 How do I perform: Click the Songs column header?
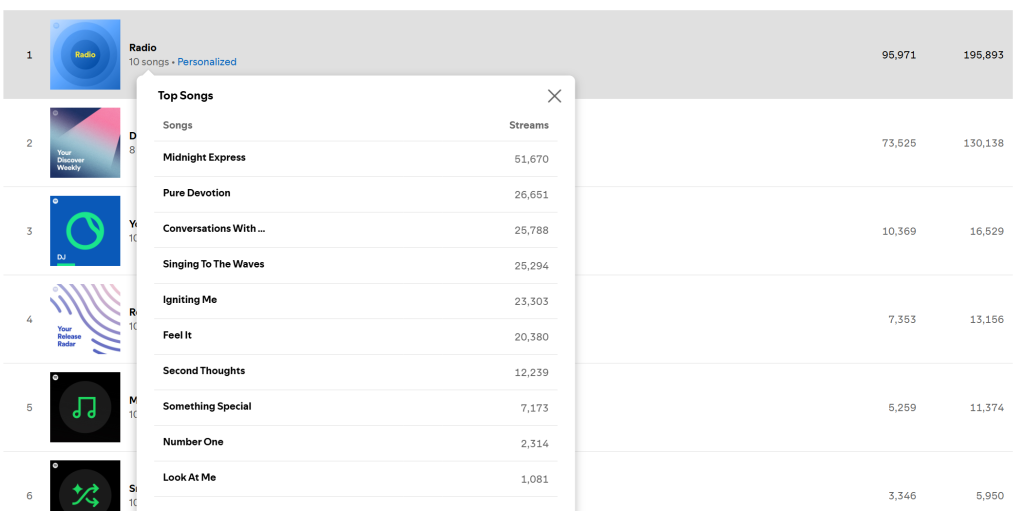[178, 125]
